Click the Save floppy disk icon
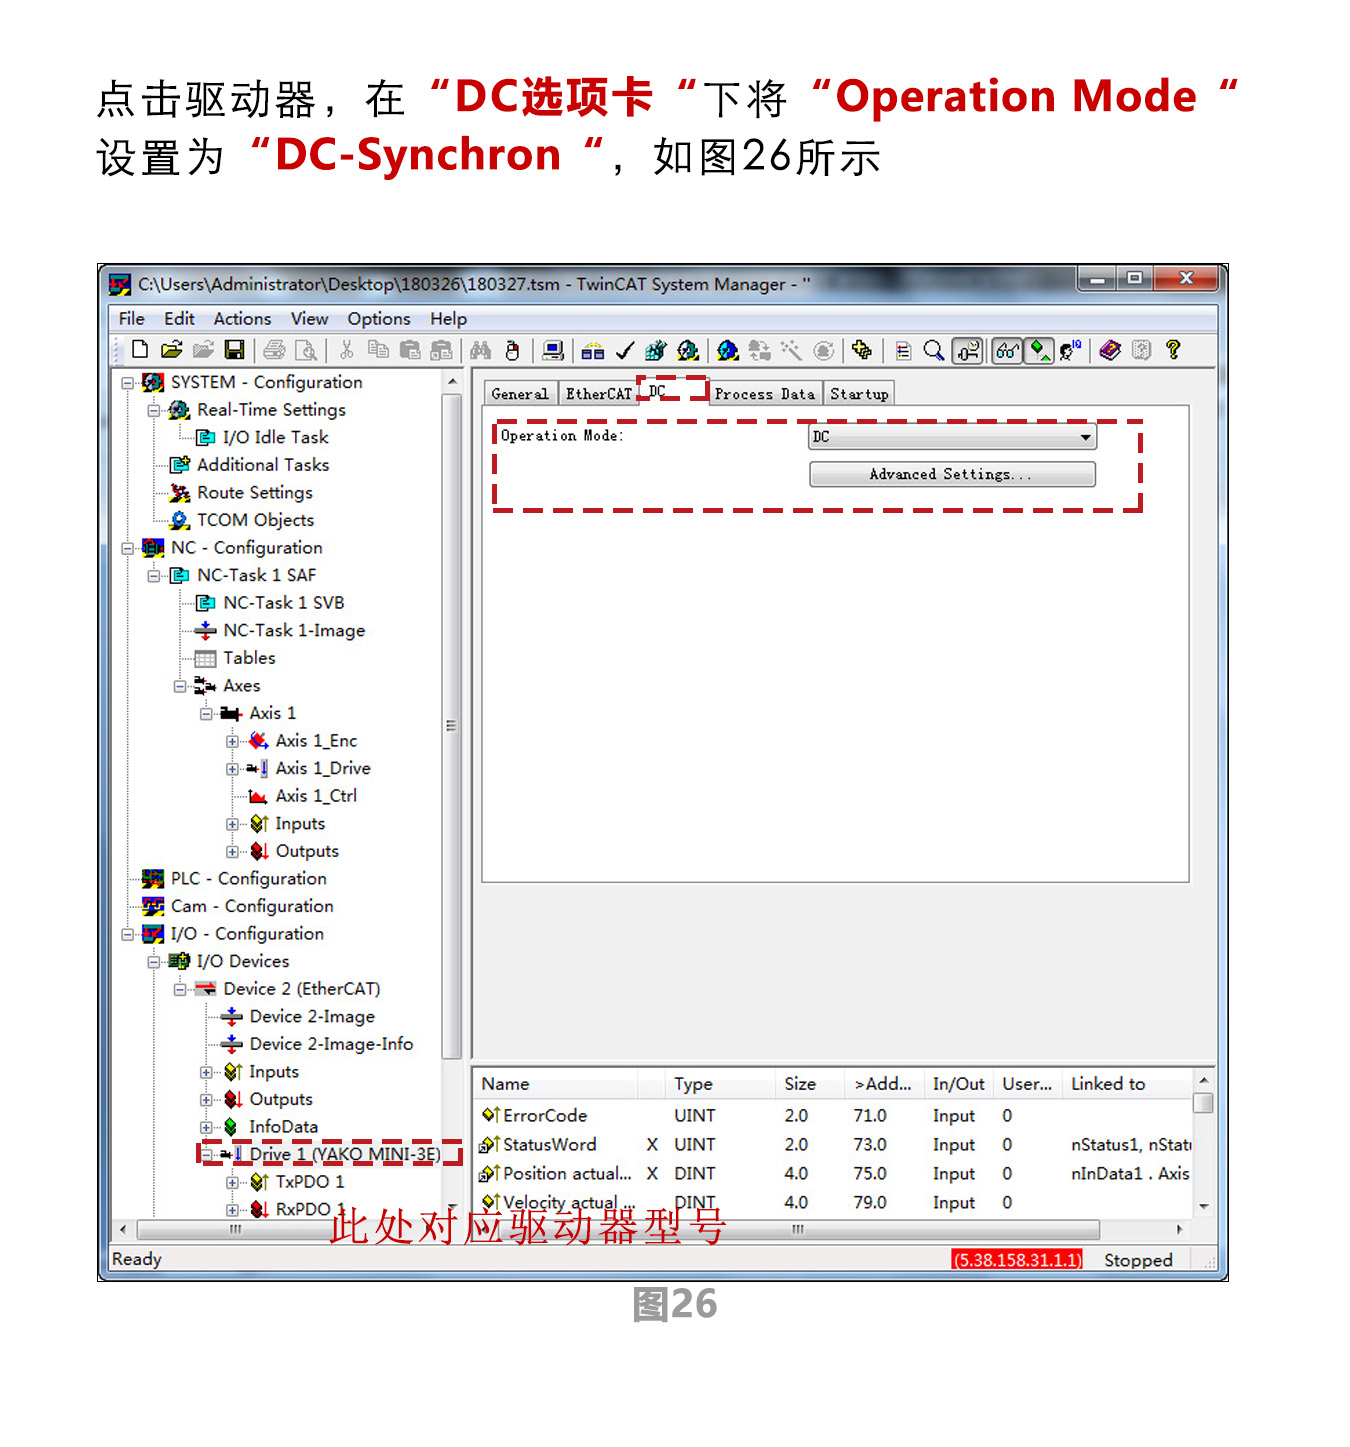 click(234, 350)
